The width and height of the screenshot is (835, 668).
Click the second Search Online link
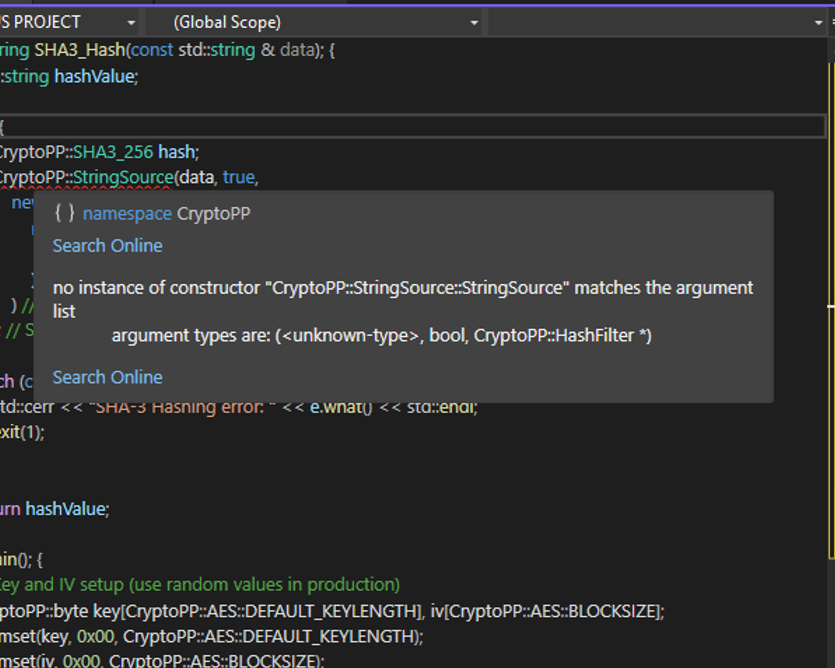[x=107, y=377]
